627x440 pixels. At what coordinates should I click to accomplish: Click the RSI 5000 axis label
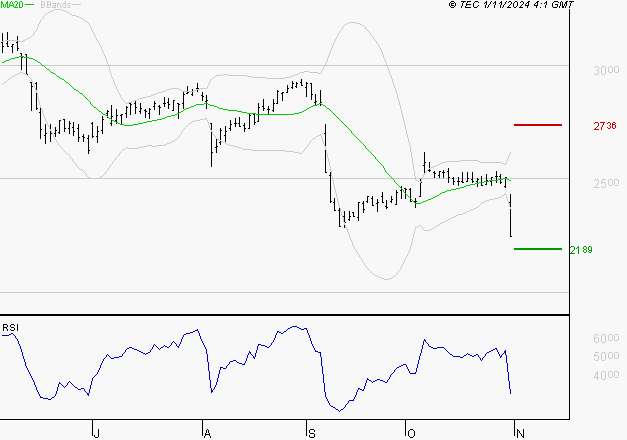[606, 356]
